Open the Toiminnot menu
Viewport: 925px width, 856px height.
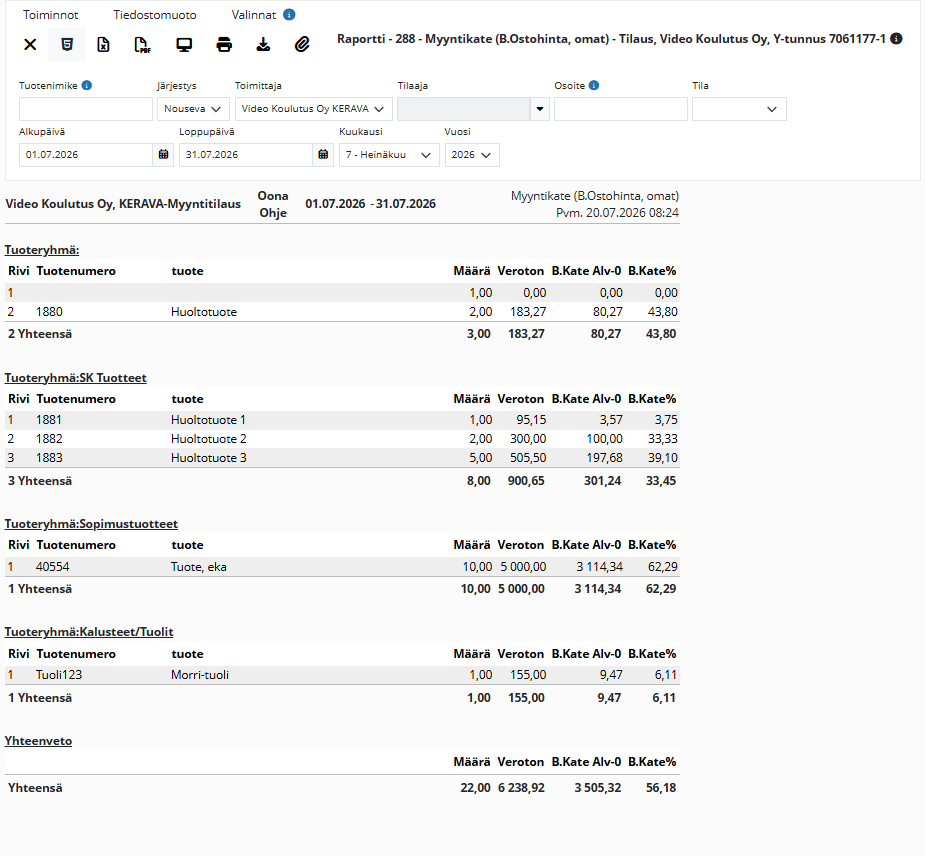pyautogui.click(x=51, y=15)
